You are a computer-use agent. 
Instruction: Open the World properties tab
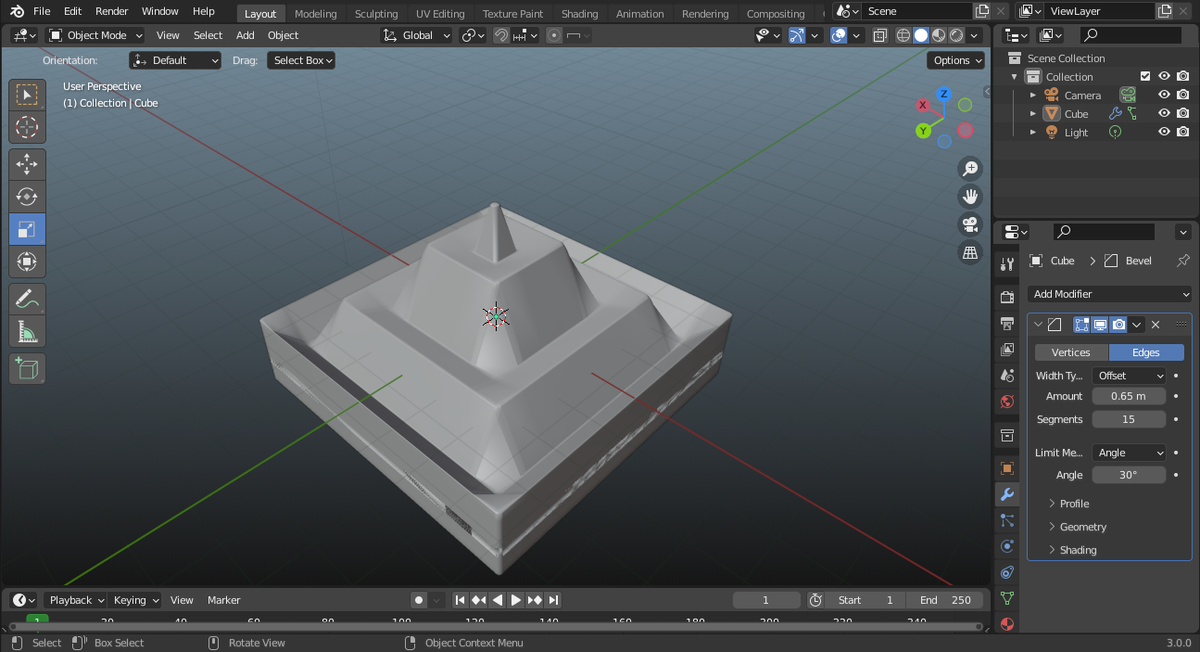tap(1007, 401)
